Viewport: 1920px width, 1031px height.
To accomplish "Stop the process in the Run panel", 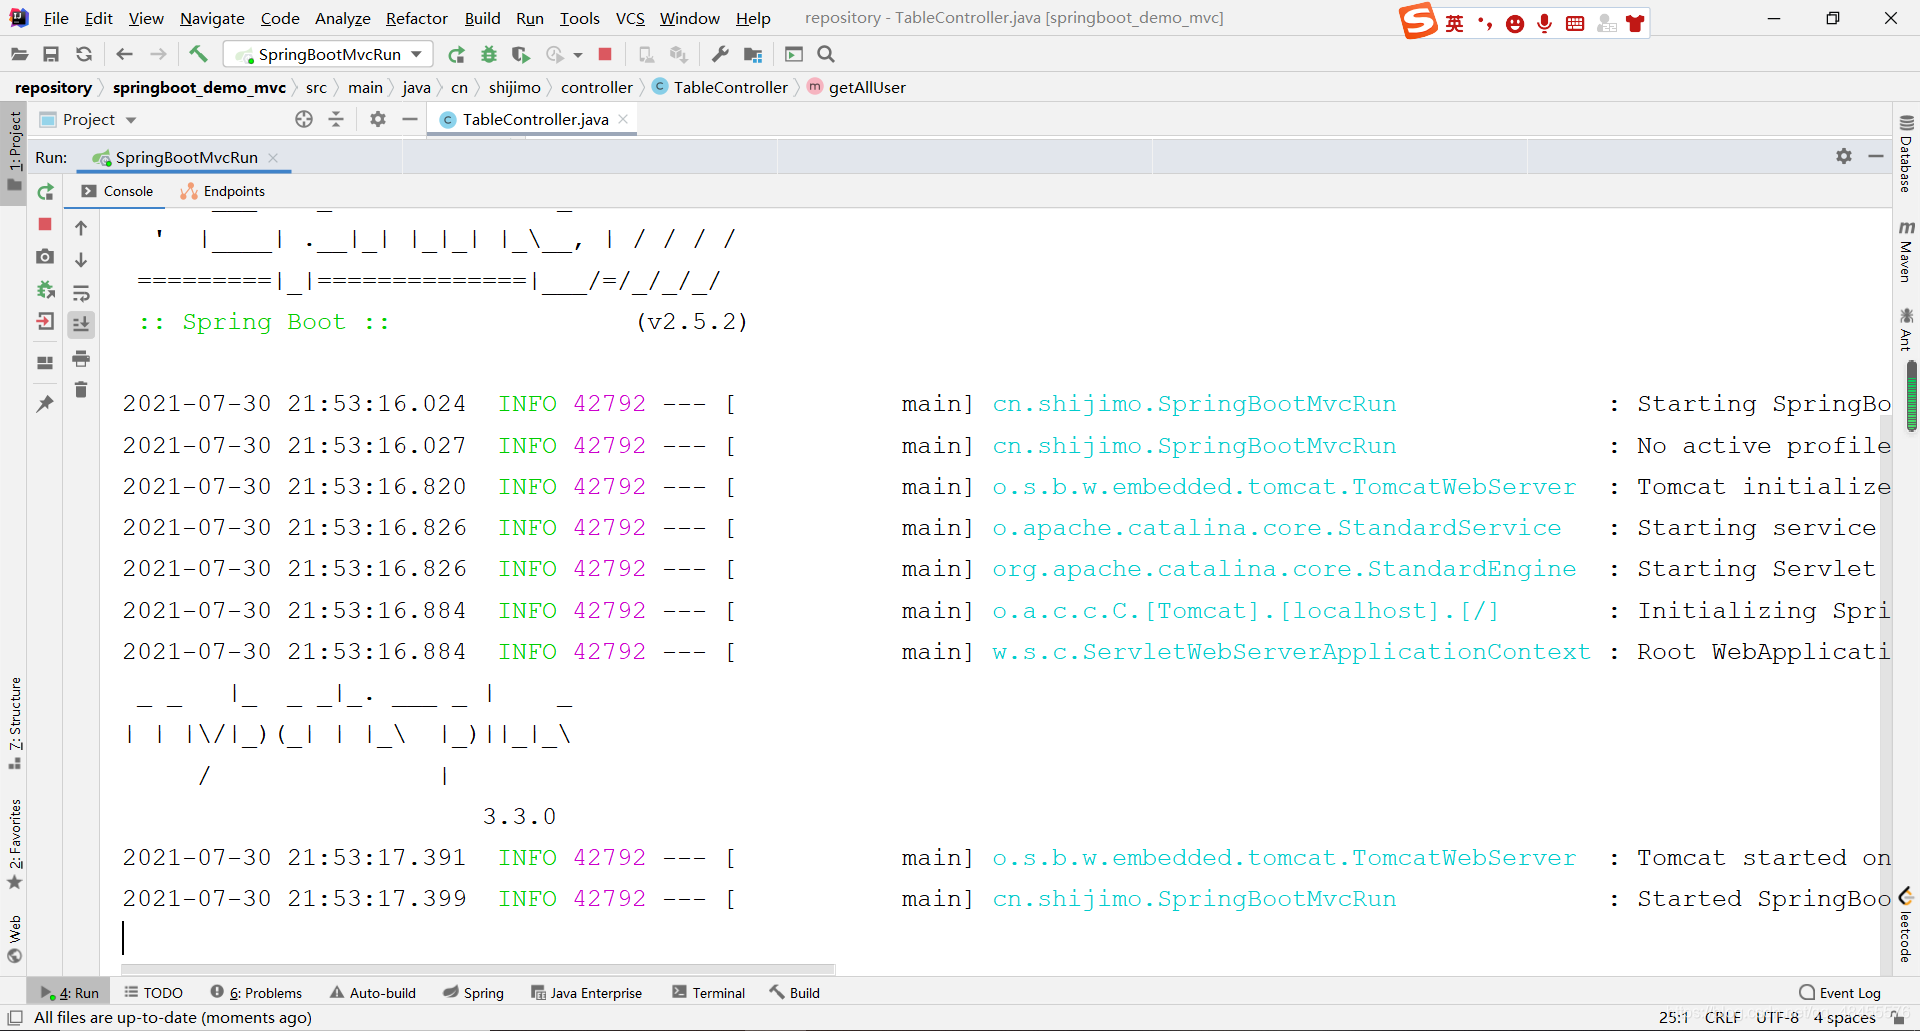I will [x=45, y=224].
